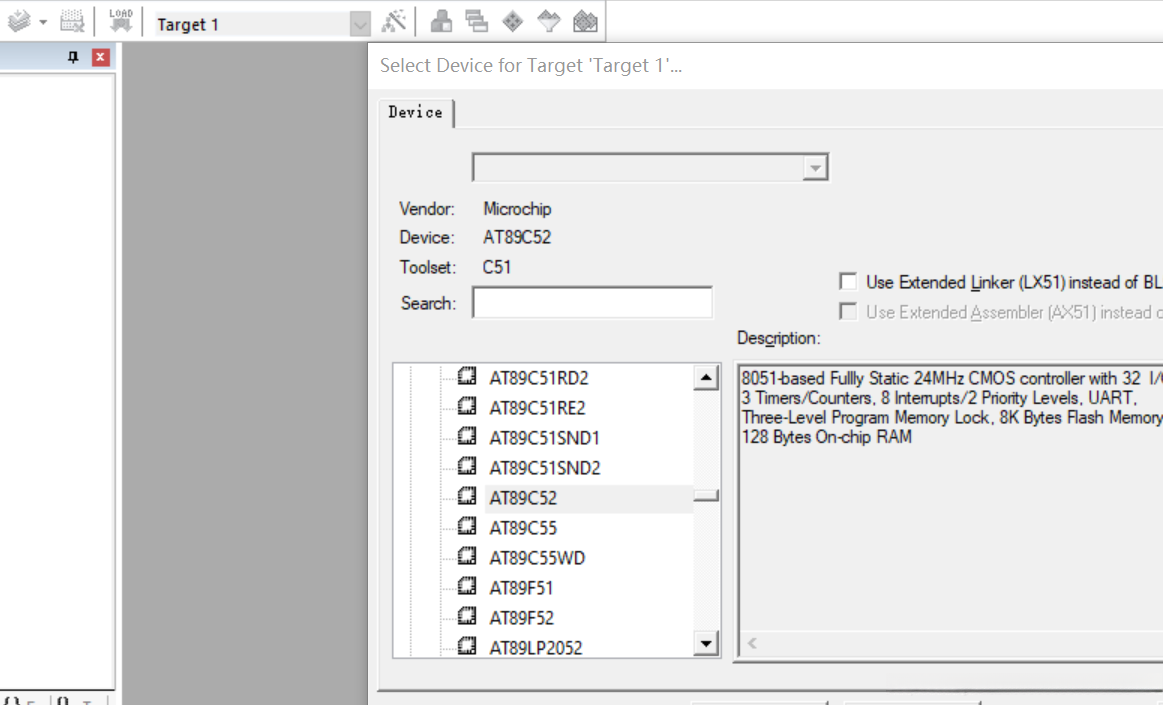This screenshot has height=705, width=1163.
Task: Open the device database dropdown above Vendor
Action: 815,168
